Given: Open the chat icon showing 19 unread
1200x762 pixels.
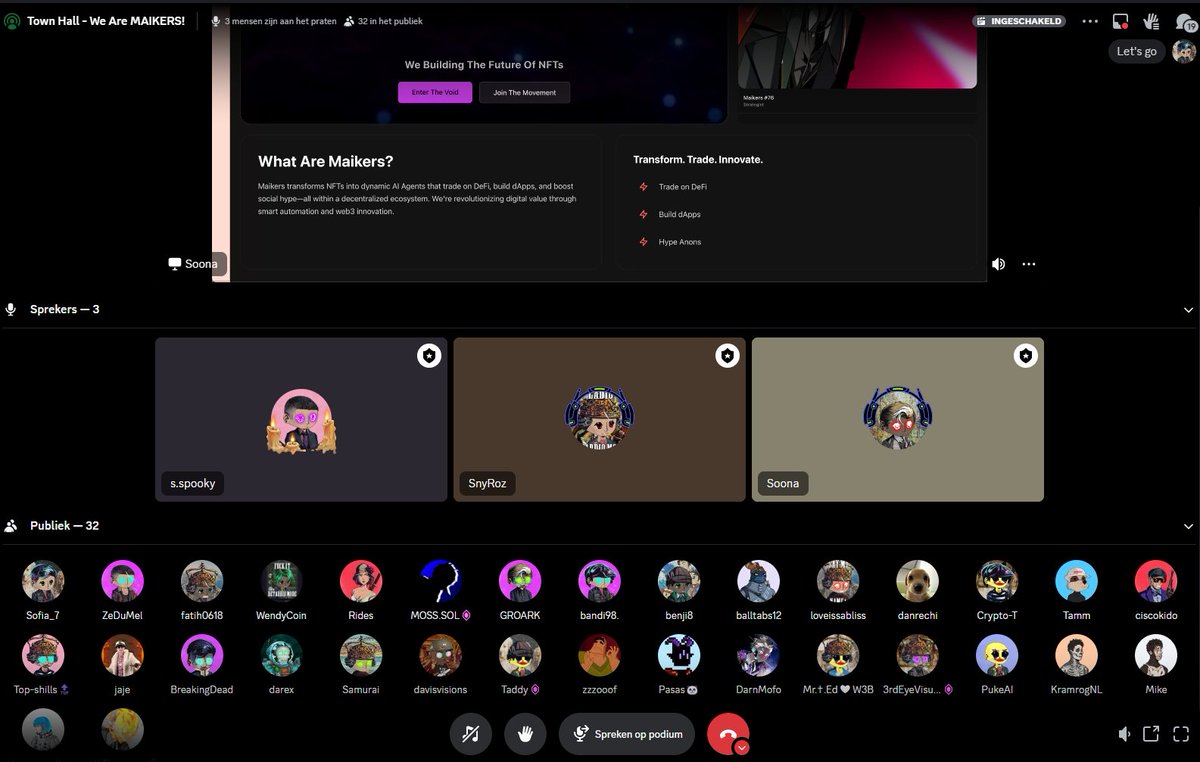Looking at the screenshot, I should tap(1184, 22).
